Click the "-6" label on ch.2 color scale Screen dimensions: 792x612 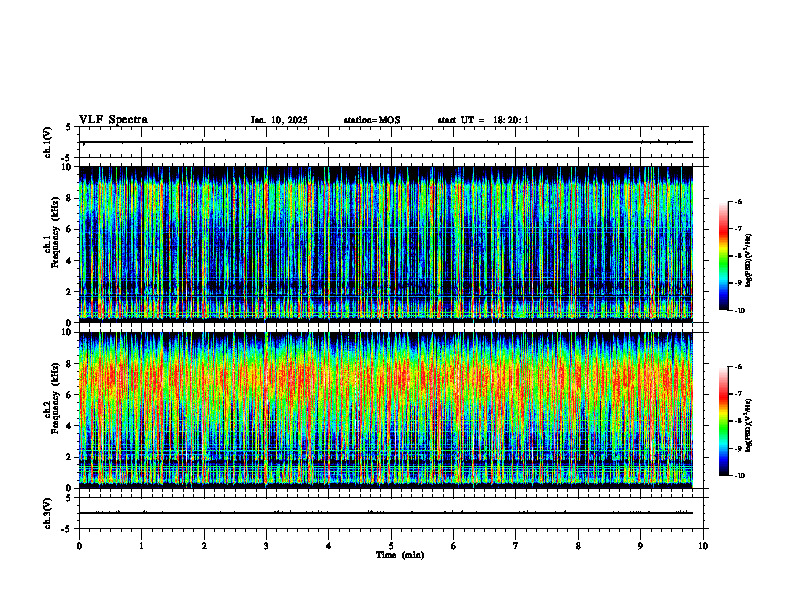(x=738, y=367)
